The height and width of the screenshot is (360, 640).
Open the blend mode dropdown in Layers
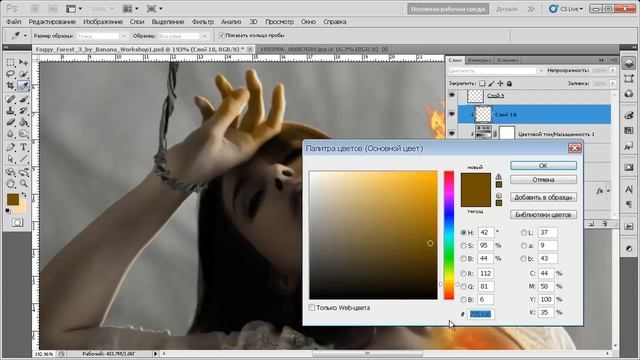point(496,71)
